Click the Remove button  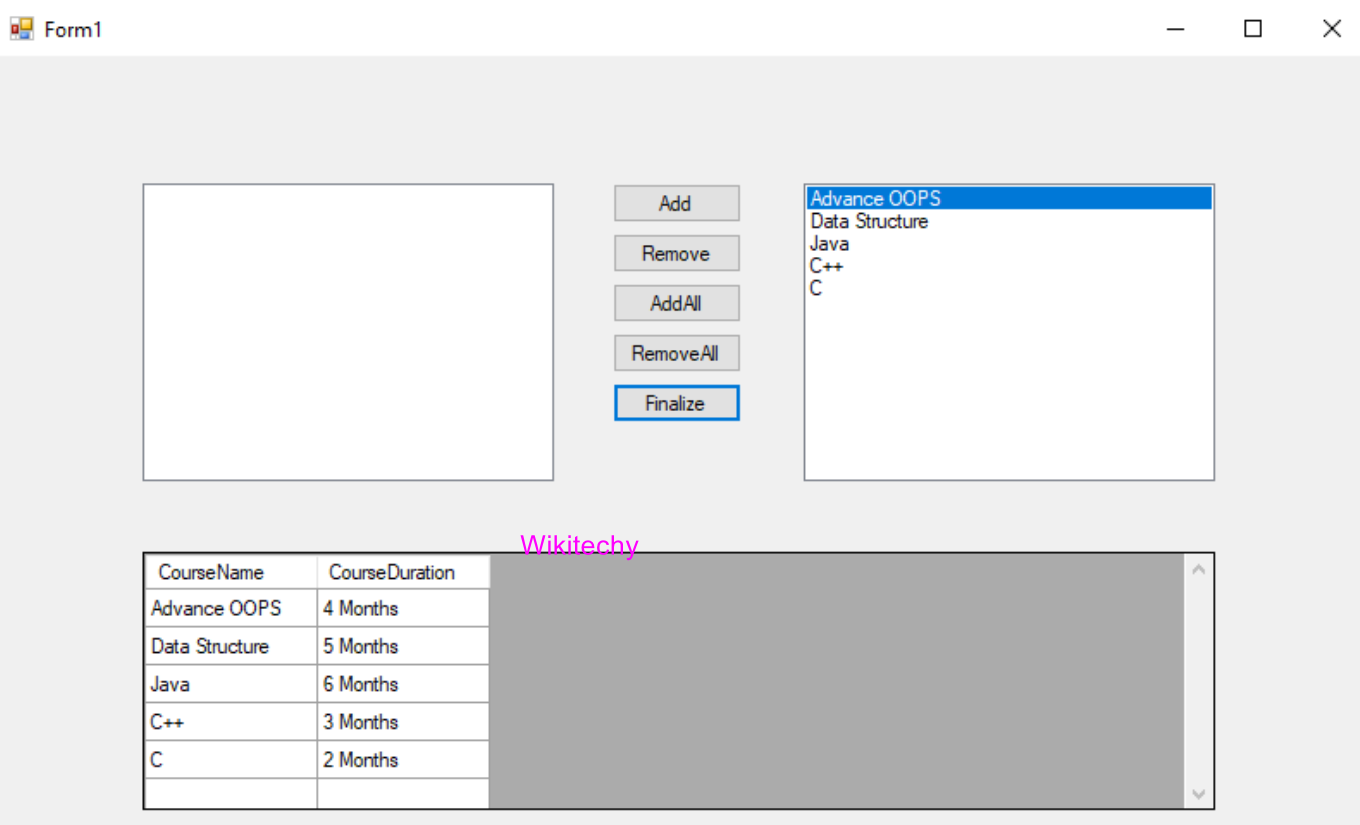click(x=676, y=253)
